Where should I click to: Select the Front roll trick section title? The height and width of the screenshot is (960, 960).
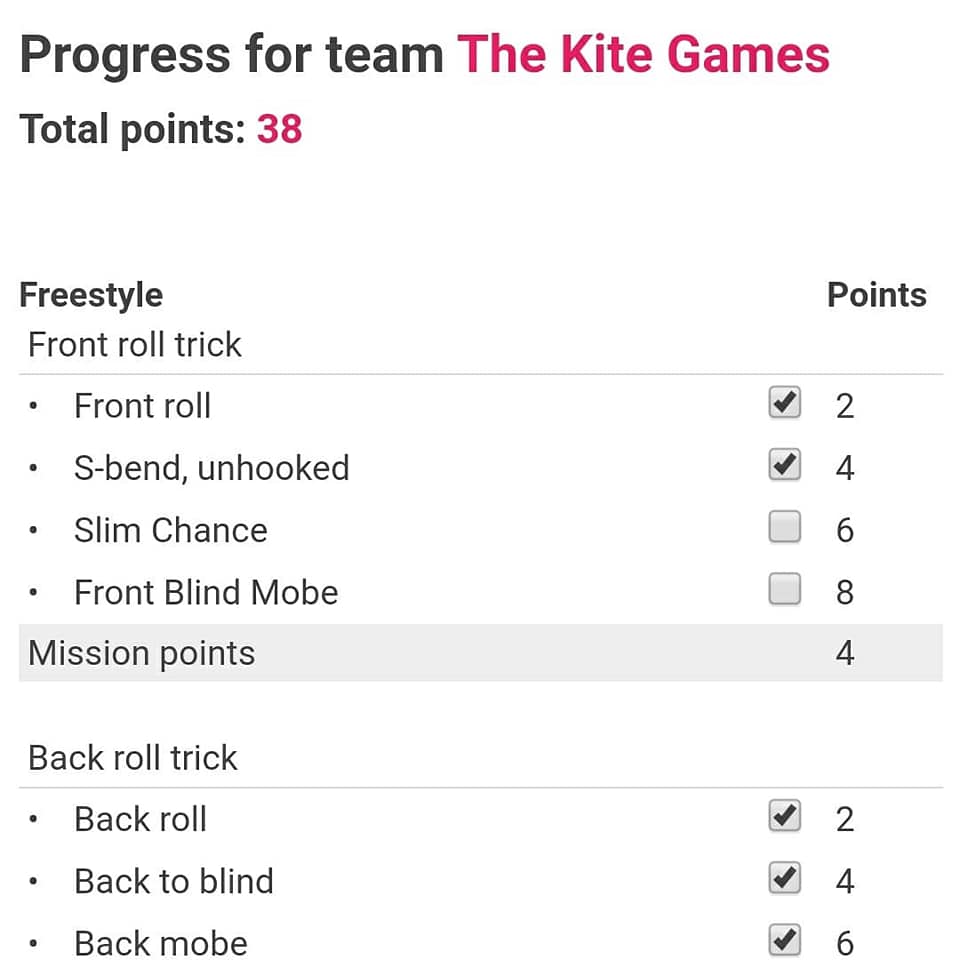pos(135,344)
